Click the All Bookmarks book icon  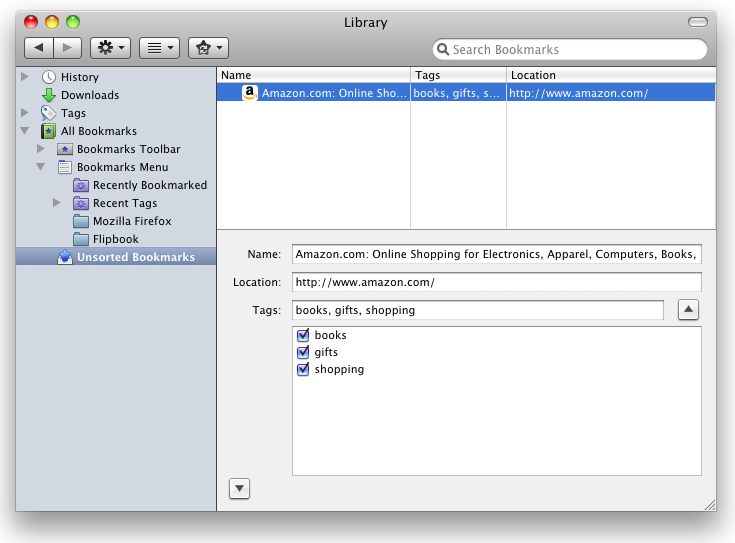click(x=48, y=131)
